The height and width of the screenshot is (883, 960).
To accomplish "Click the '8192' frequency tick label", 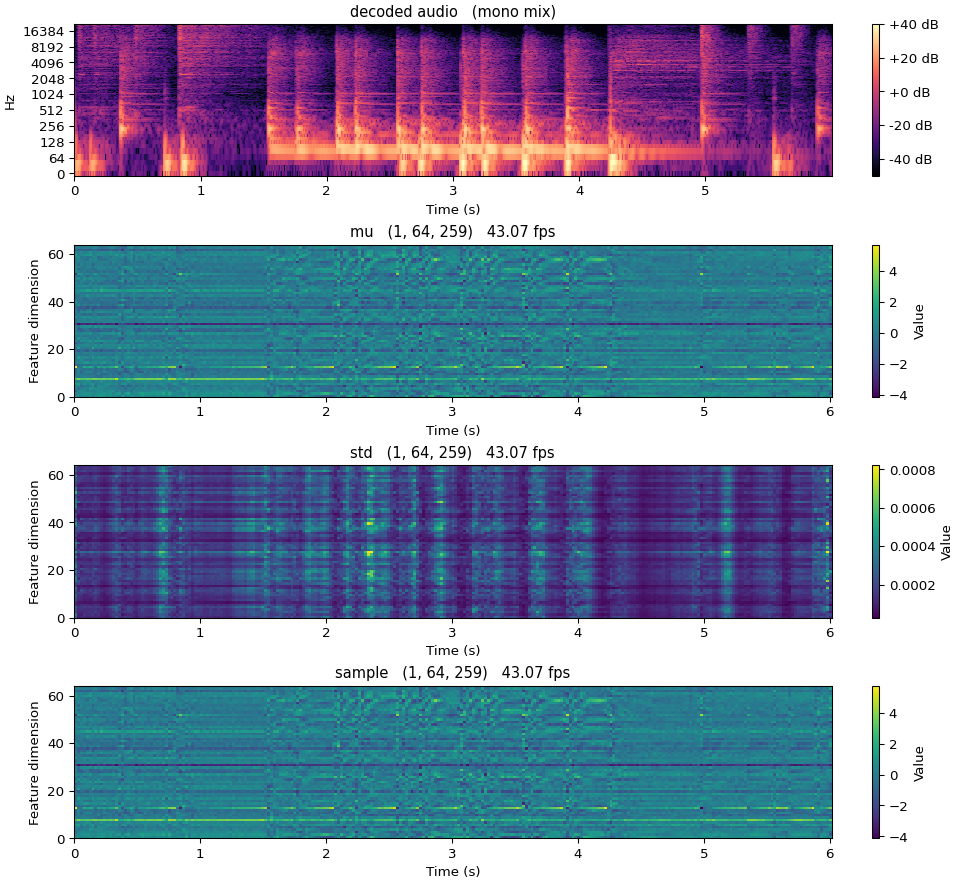I will [47, 48].
